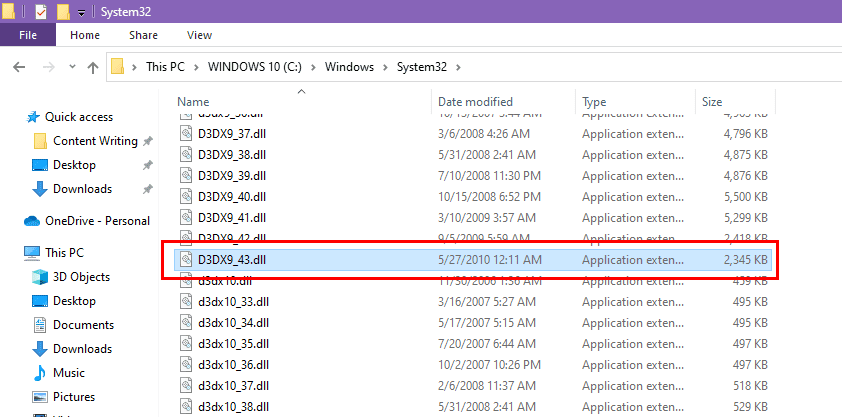Expand chevron after This PC breadcrumb

tap(197, 67)
